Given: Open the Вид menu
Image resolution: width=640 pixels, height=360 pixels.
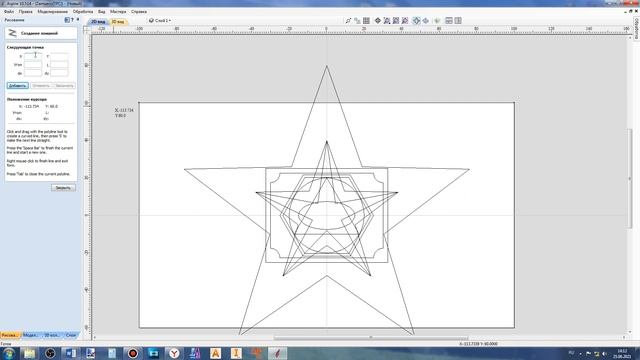Looking at the screenshot, I should (102, 12).
